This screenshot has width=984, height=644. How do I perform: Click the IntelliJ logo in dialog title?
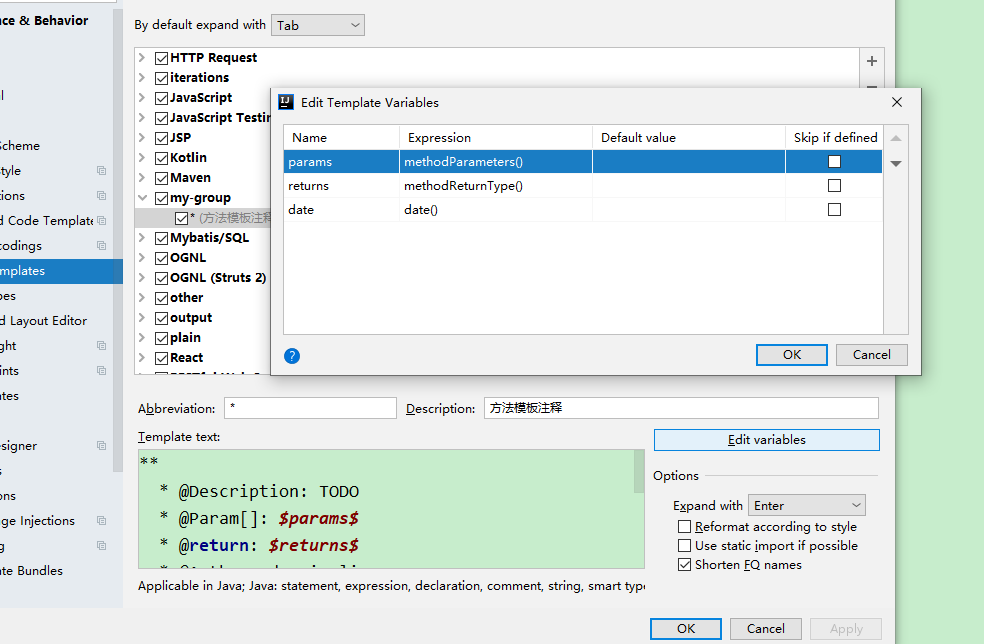click(x=286, y=102)
